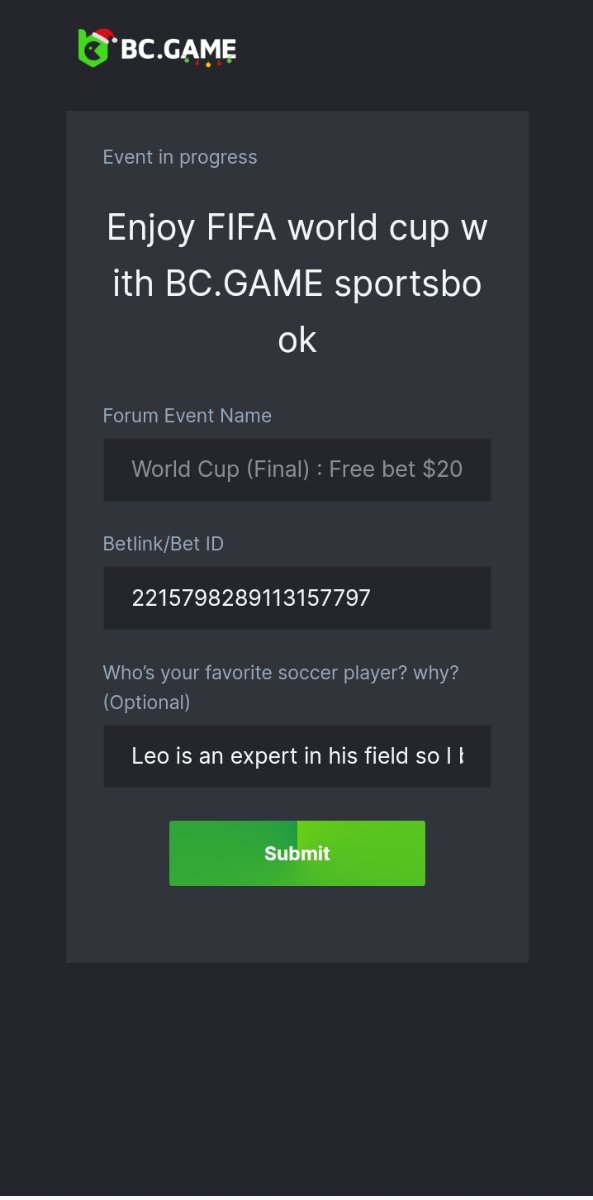The width and height of the screenshot is (593, 1200).
Task: Focus the Betlink/Bet ID input field
Action: point(297,598)
